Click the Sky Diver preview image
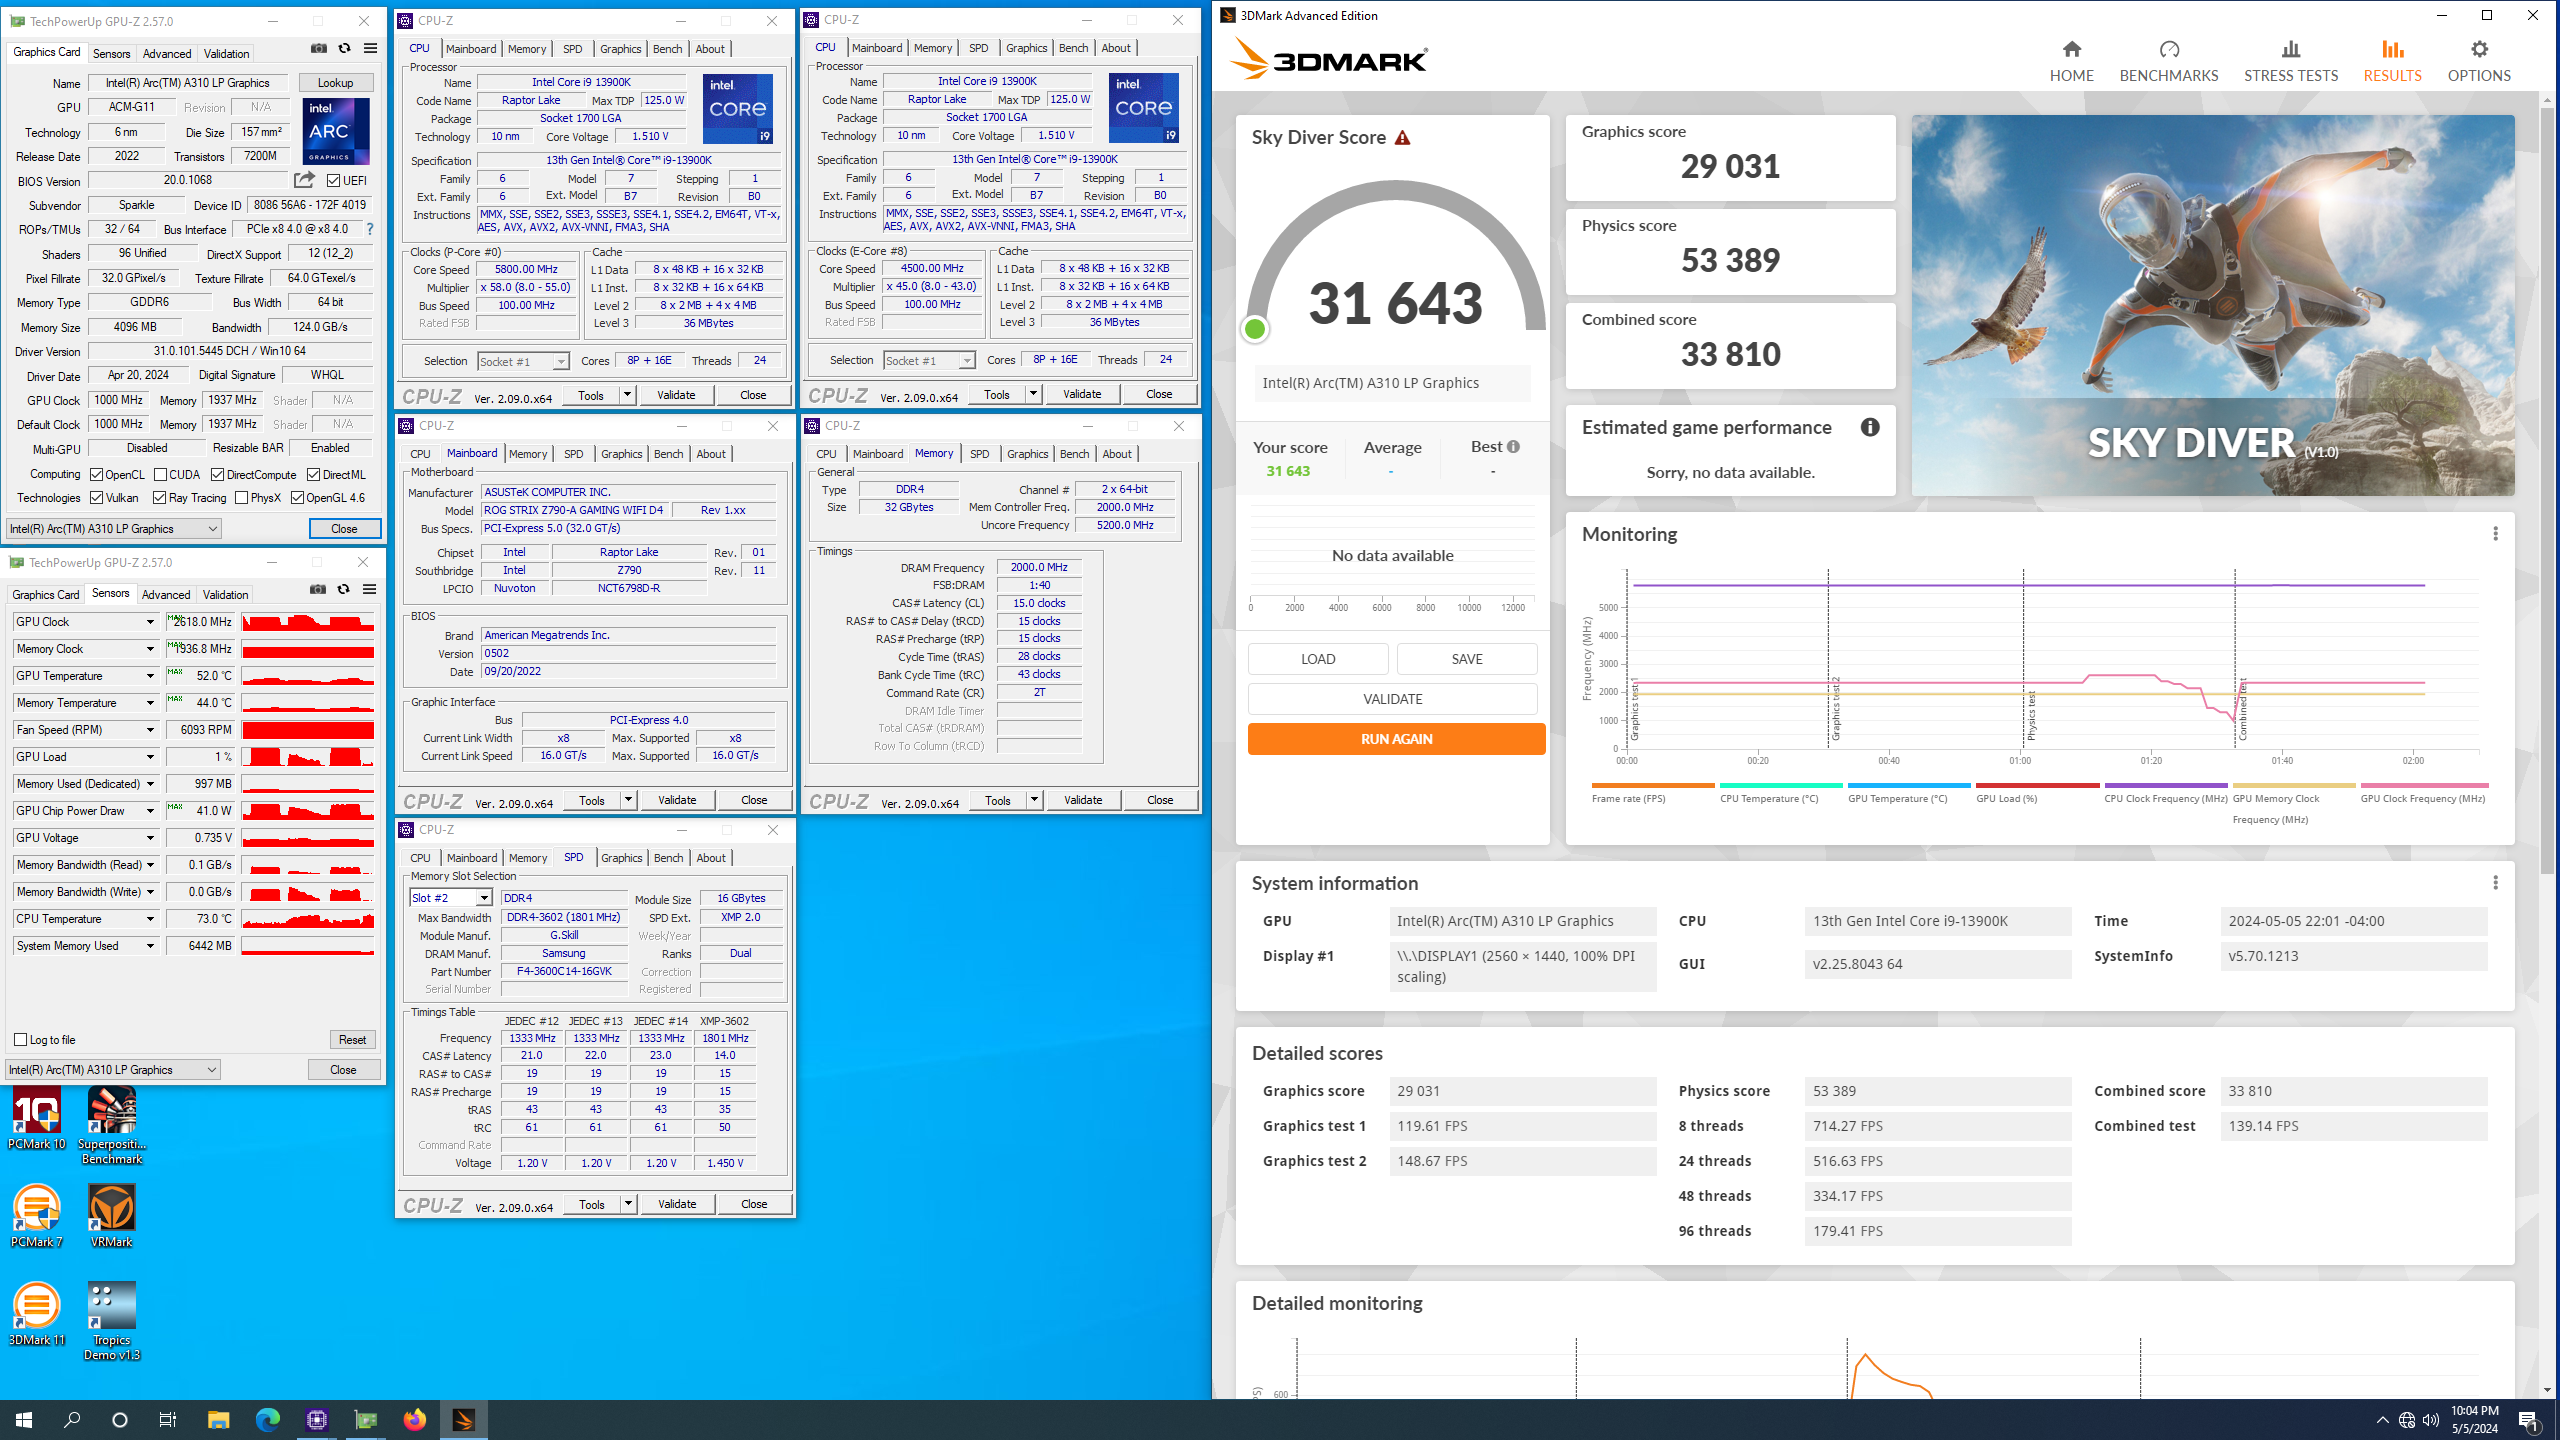2560x1440 pixels. coord(2212,305)
